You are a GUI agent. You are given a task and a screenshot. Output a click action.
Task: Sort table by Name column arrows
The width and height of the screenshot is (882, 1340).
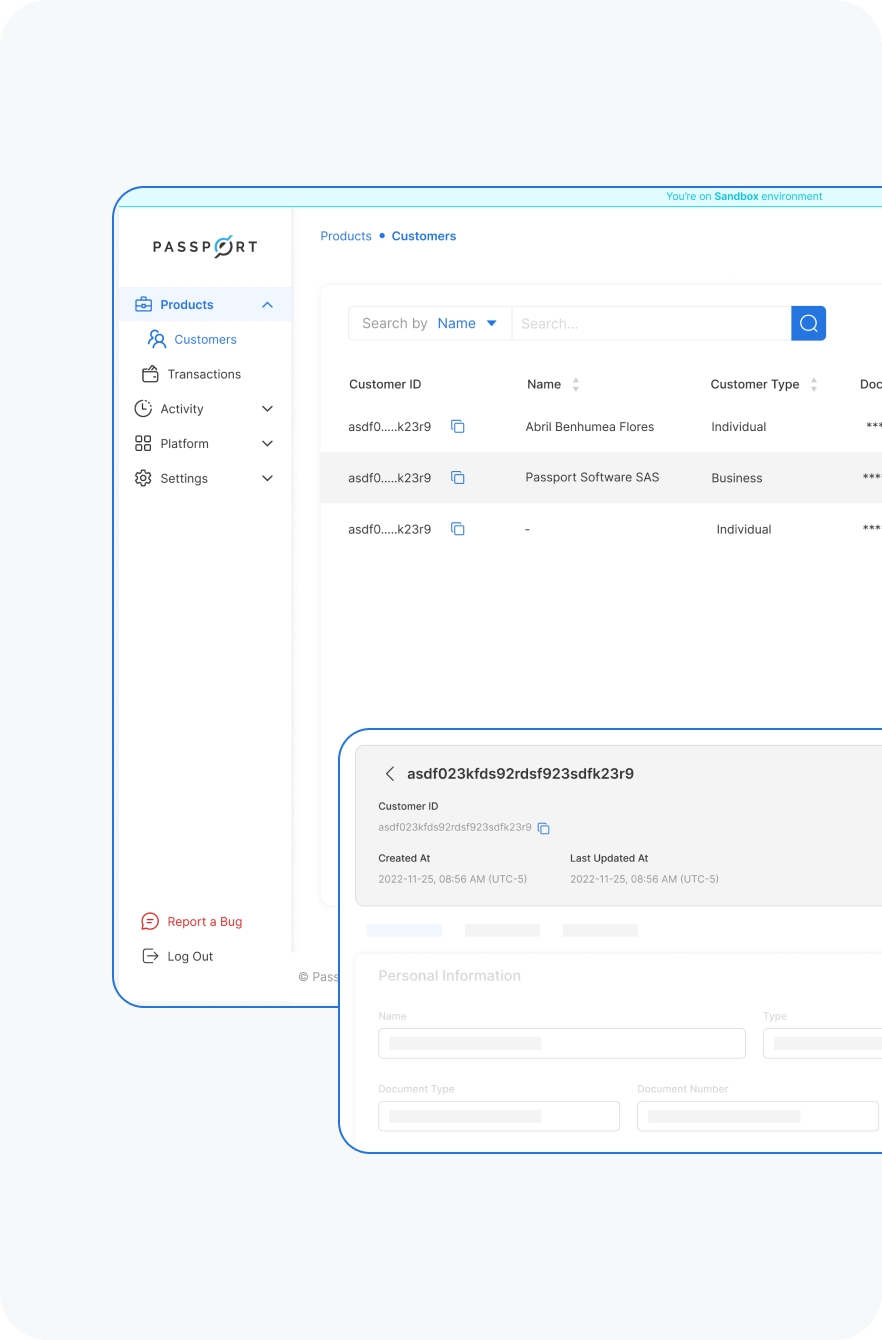576,384
